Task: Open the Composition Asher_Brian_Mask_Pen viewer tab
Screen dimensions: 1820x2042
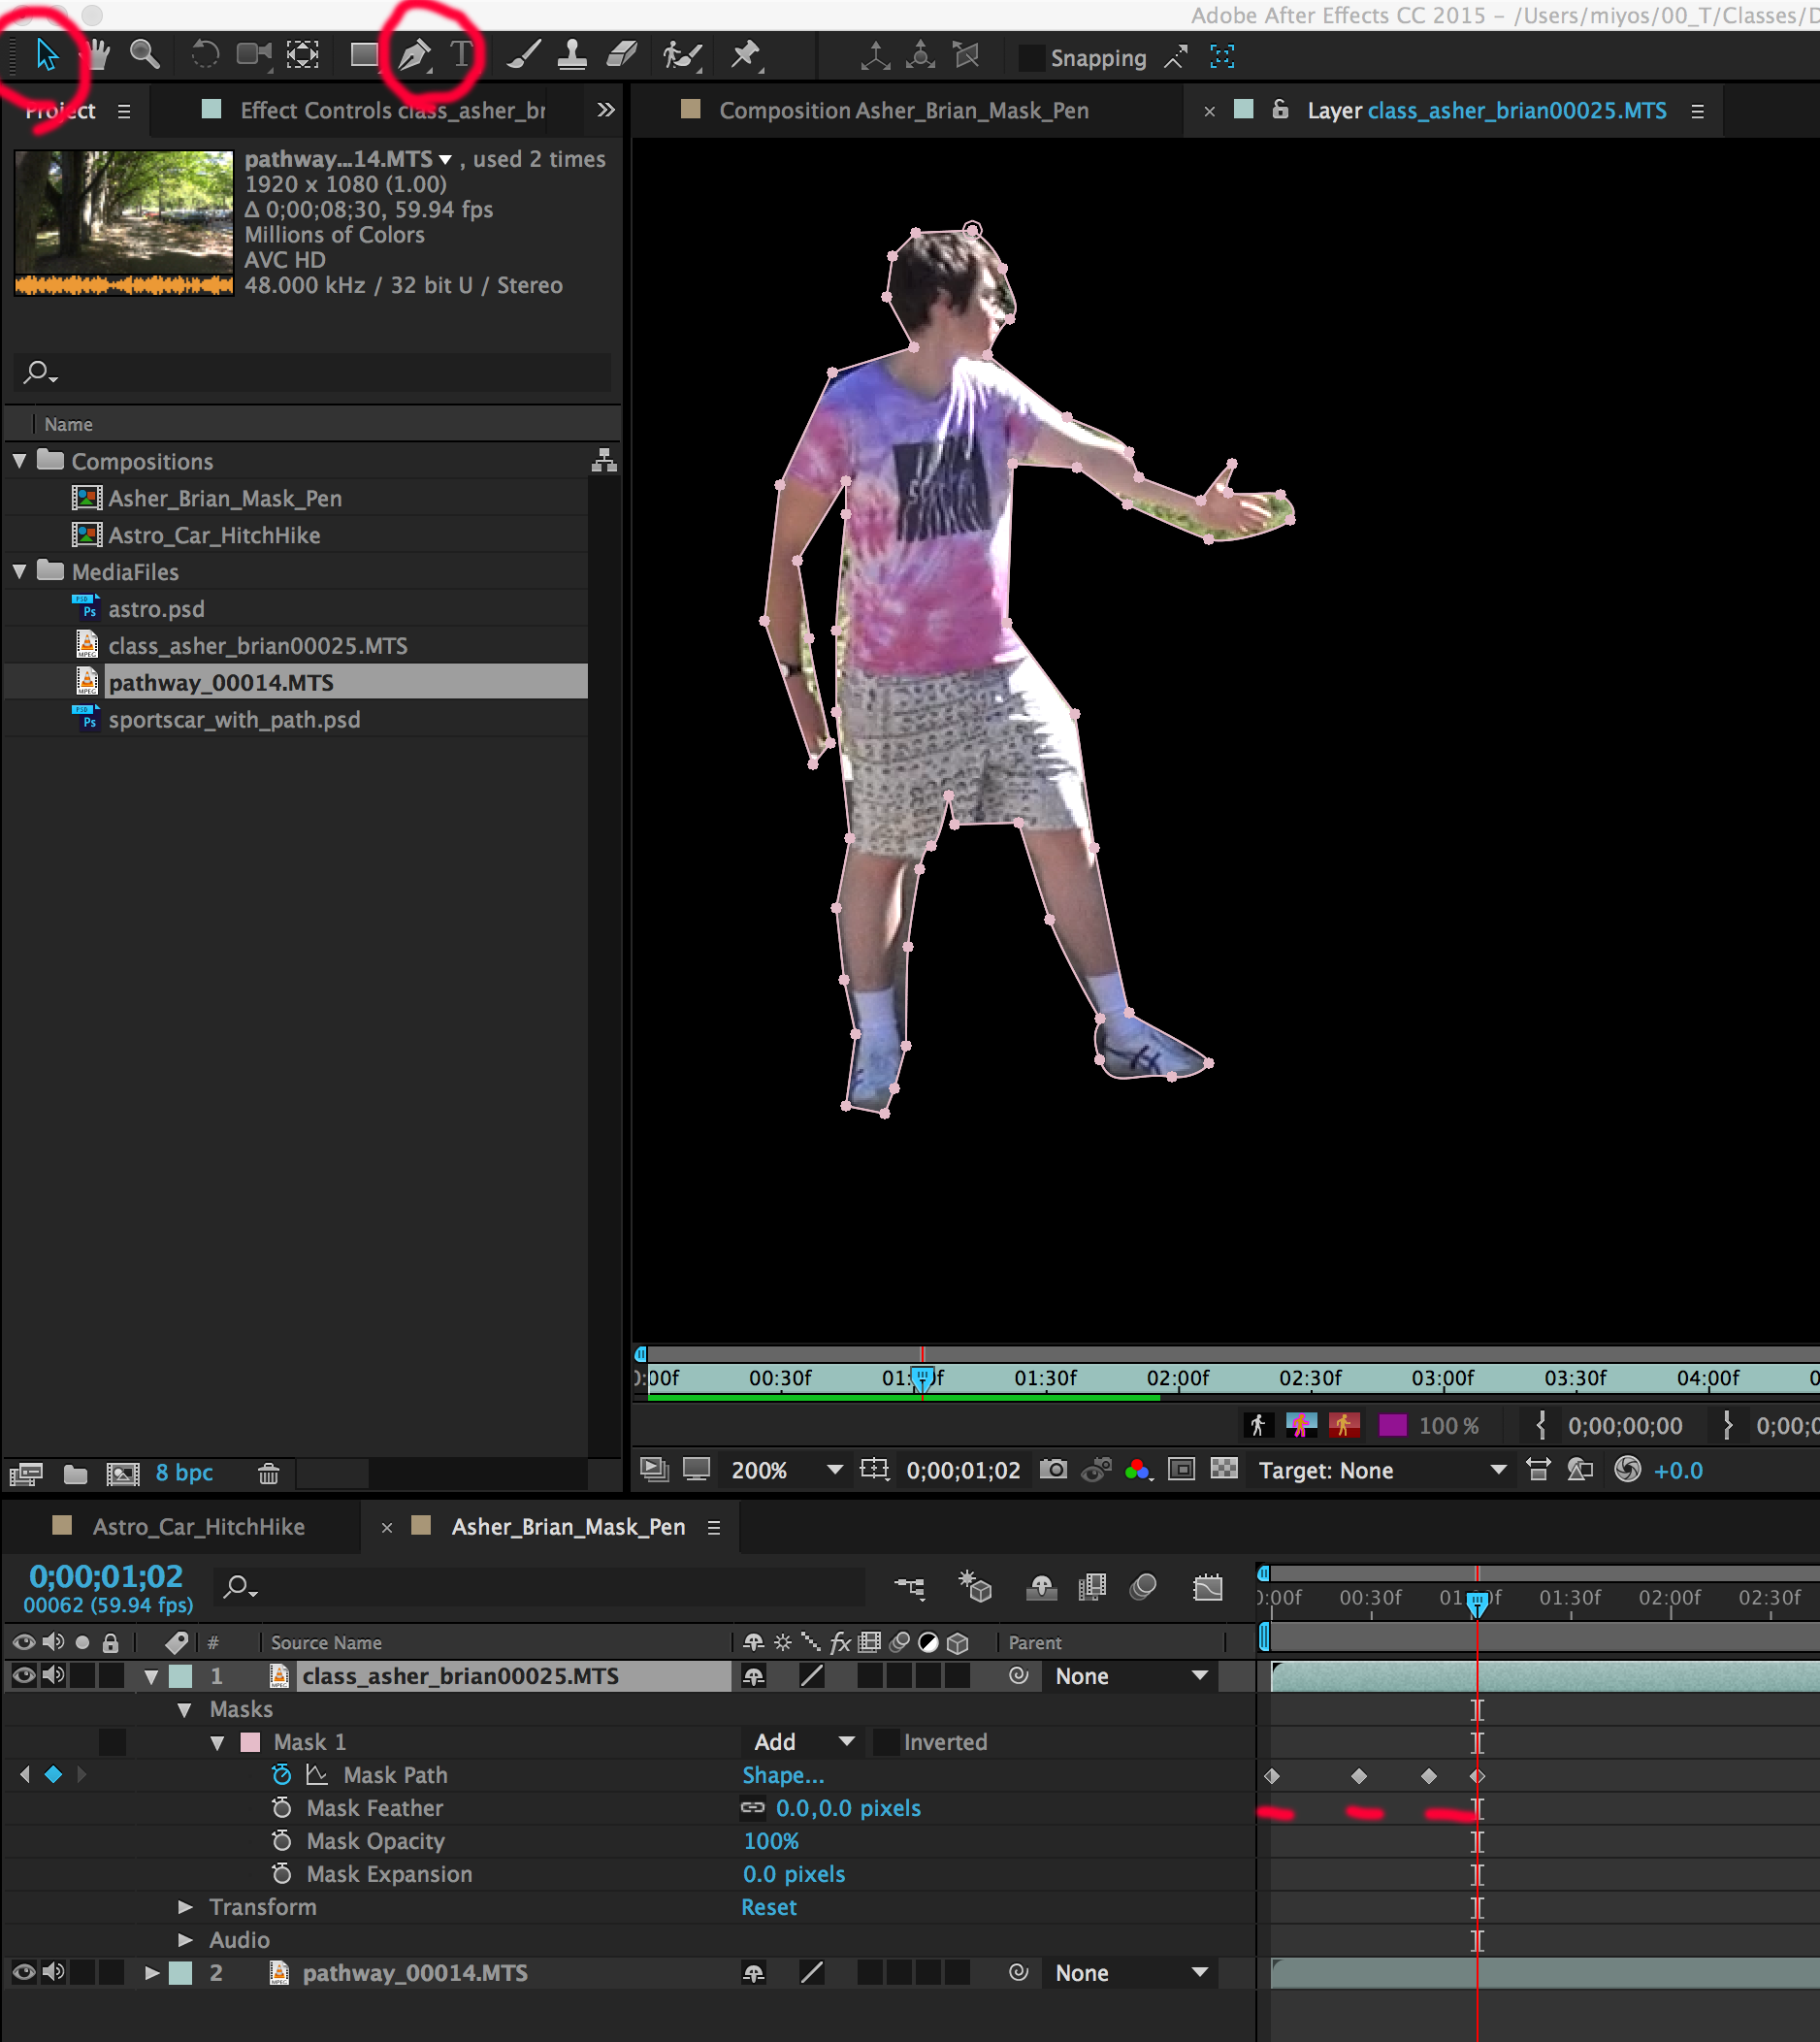Action: (903, 111)
